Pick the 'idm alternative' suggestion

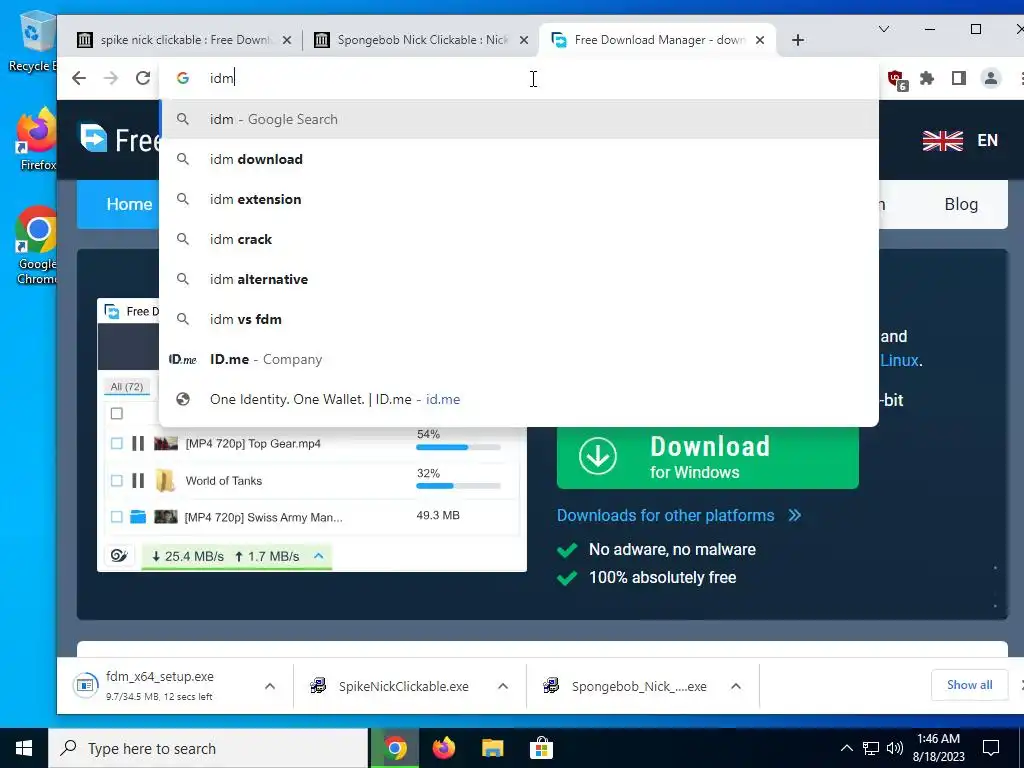(519, 280)
